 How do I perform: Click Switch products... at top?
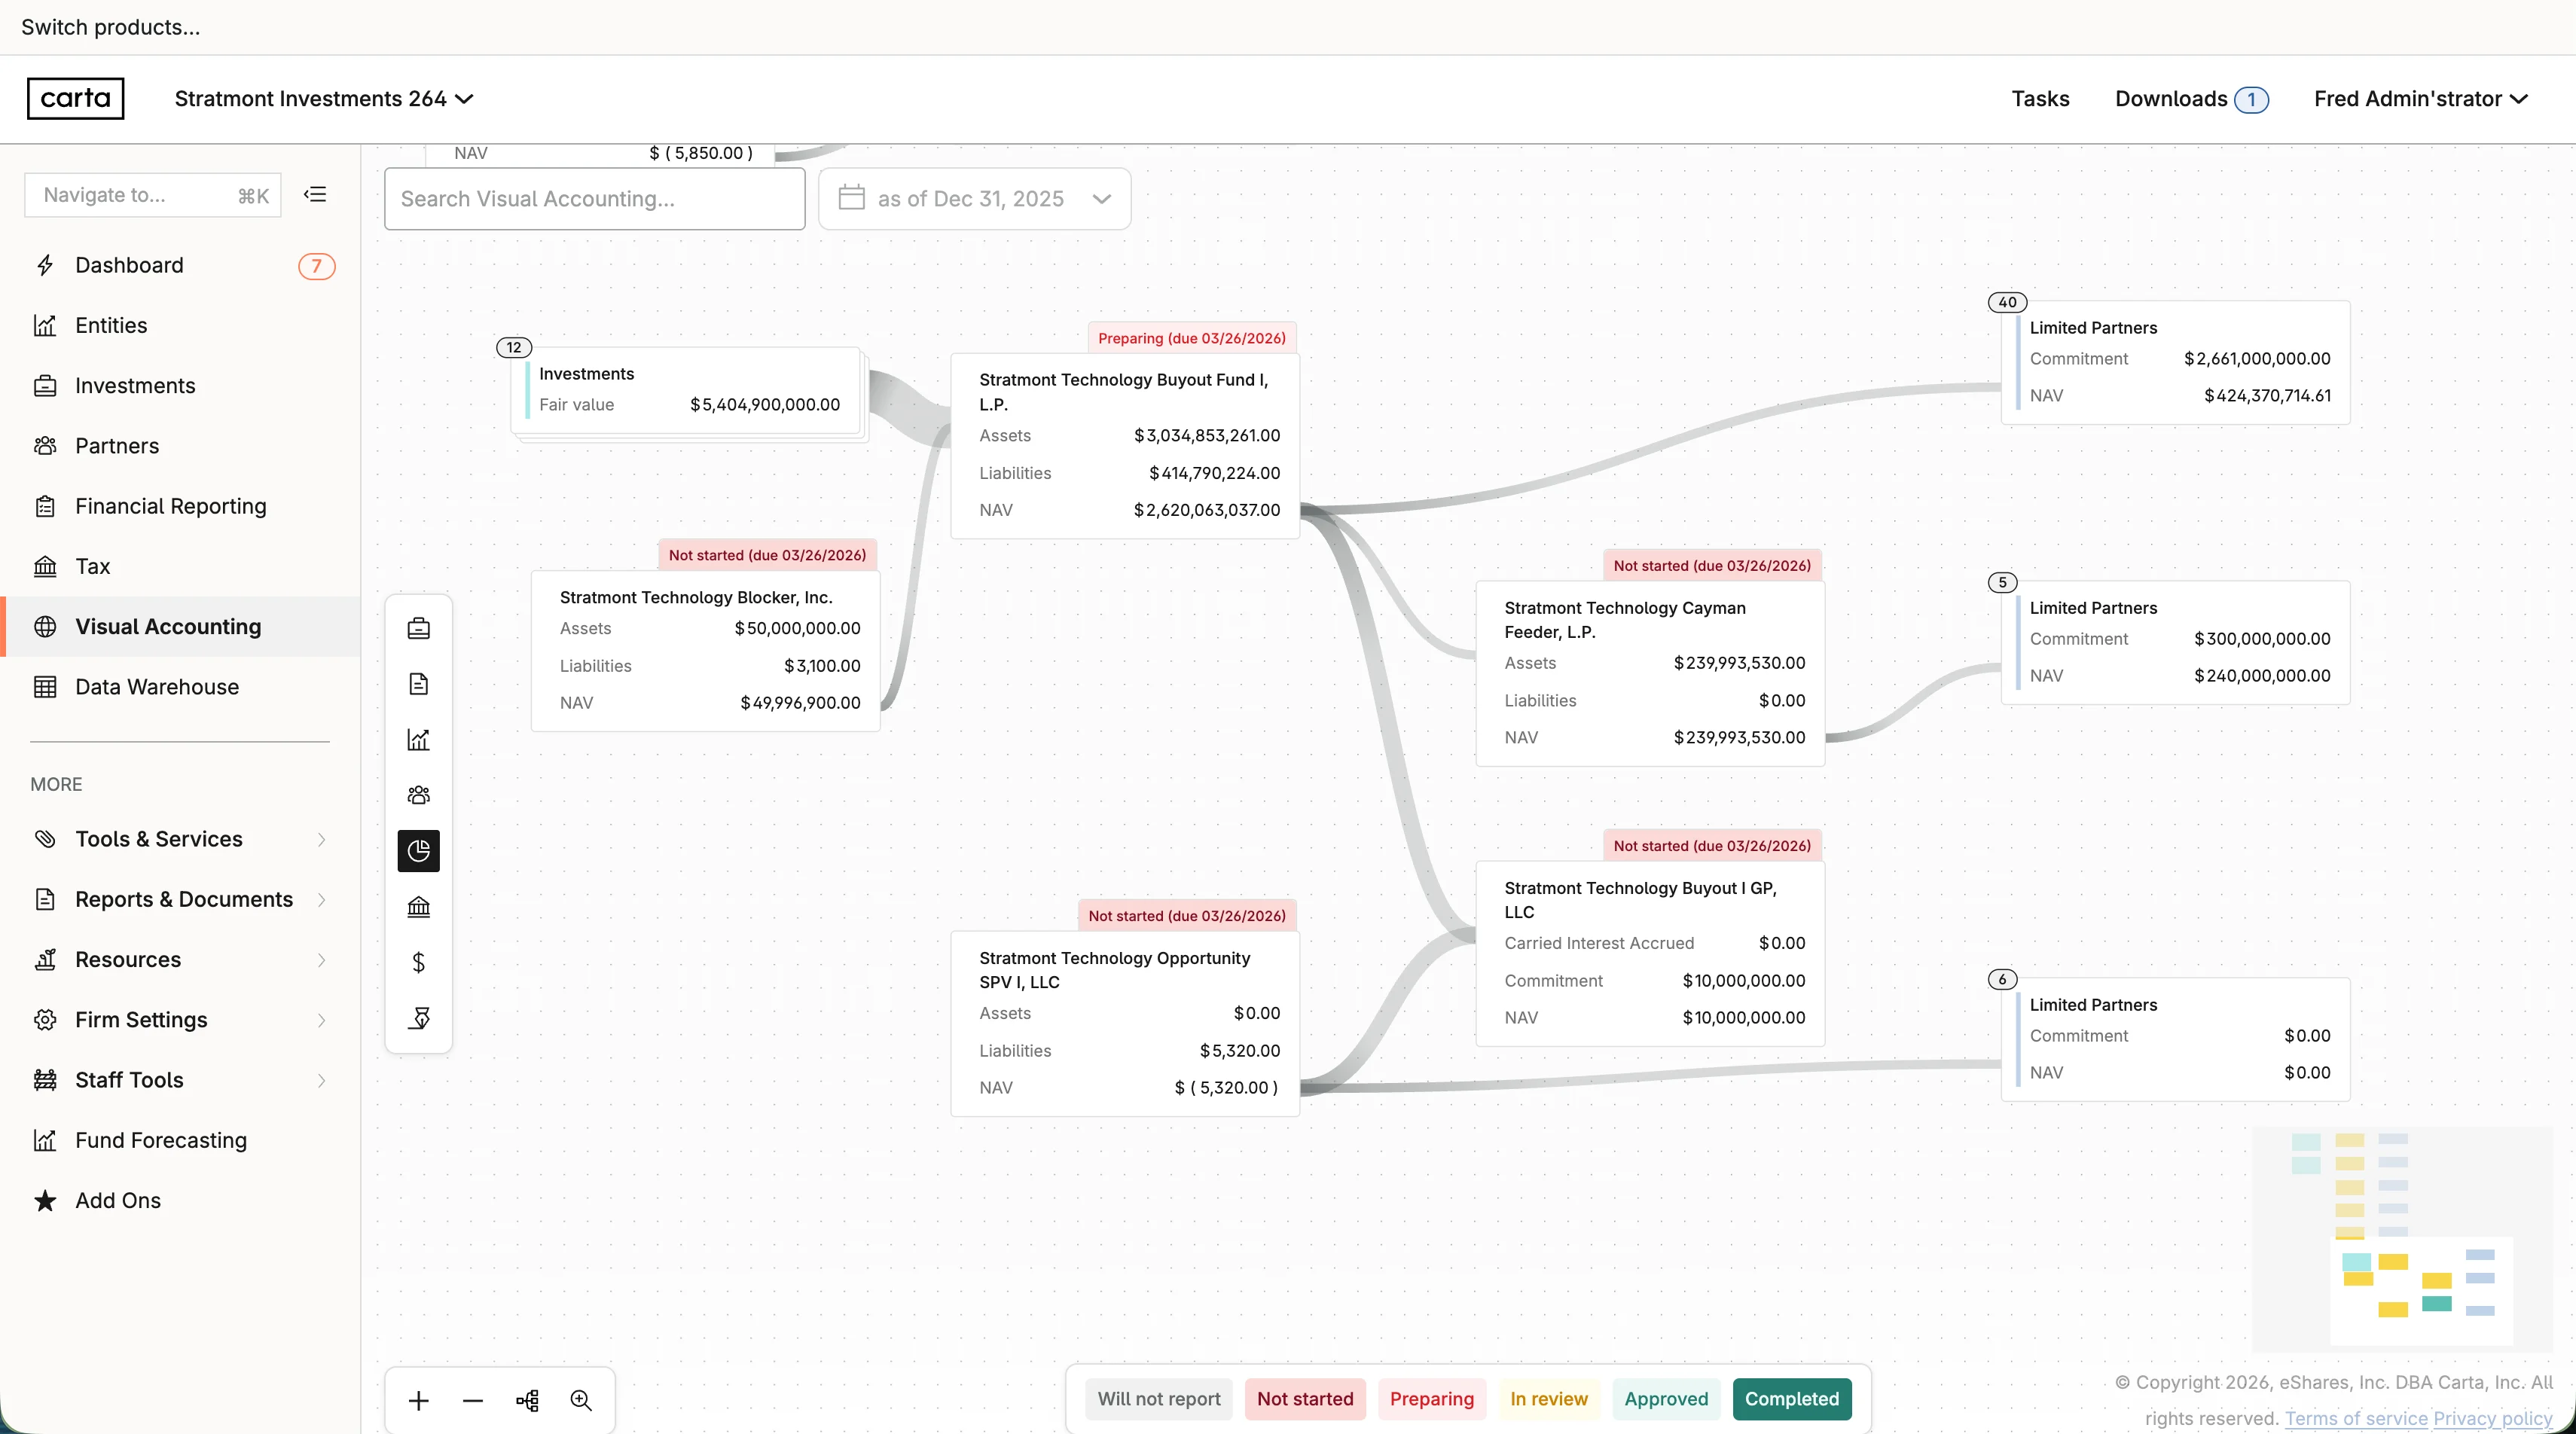click(110, 27)
